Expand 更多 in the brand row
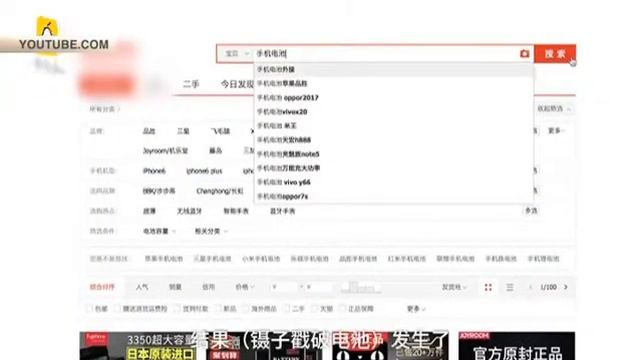The height and width of the screenshot is (360, 640). (x=556, y=131)
